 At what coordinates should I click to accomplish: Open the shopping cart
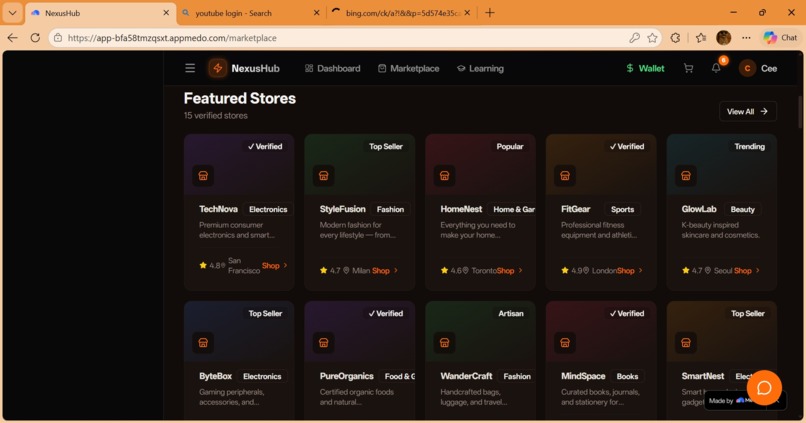[688, 68]
